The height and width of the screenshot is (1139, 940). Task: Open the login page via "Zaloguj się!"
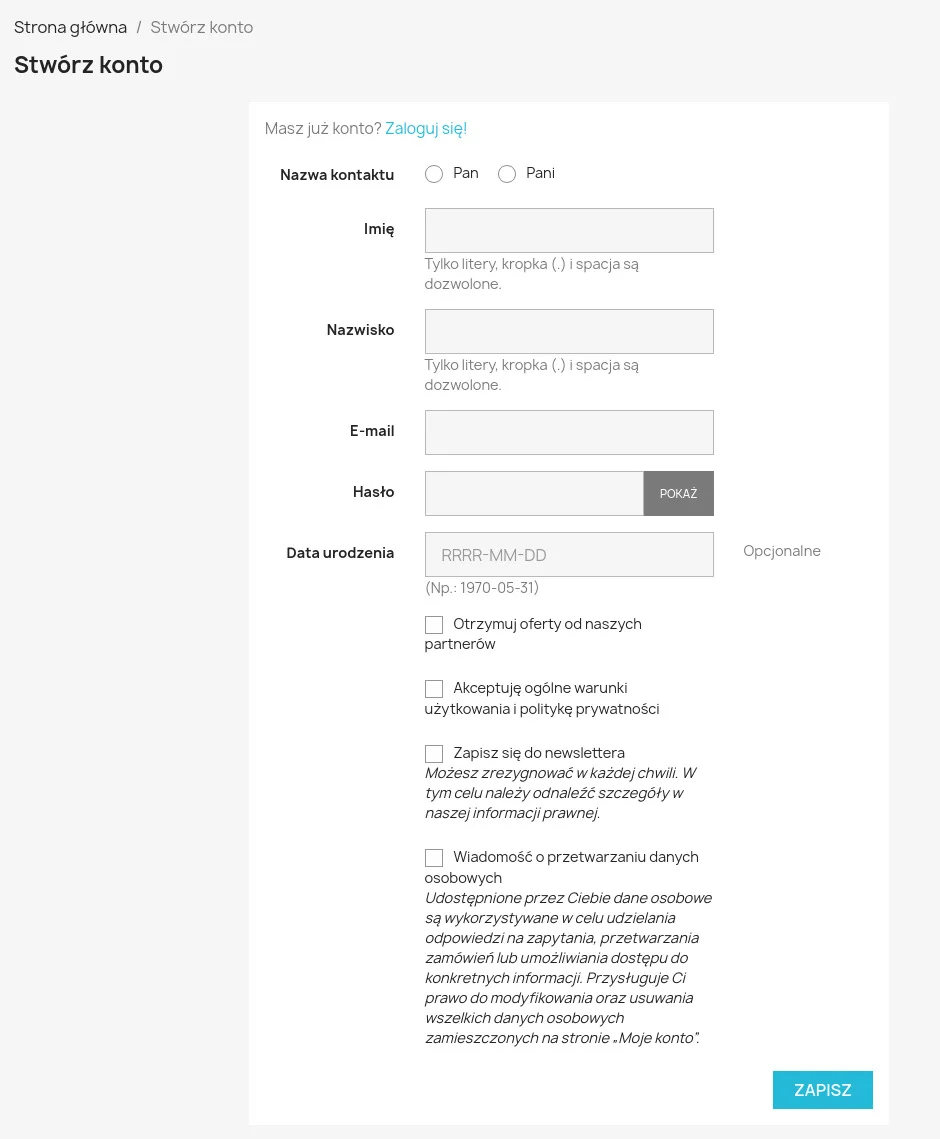pyautogui.click(x=425, y=128)
